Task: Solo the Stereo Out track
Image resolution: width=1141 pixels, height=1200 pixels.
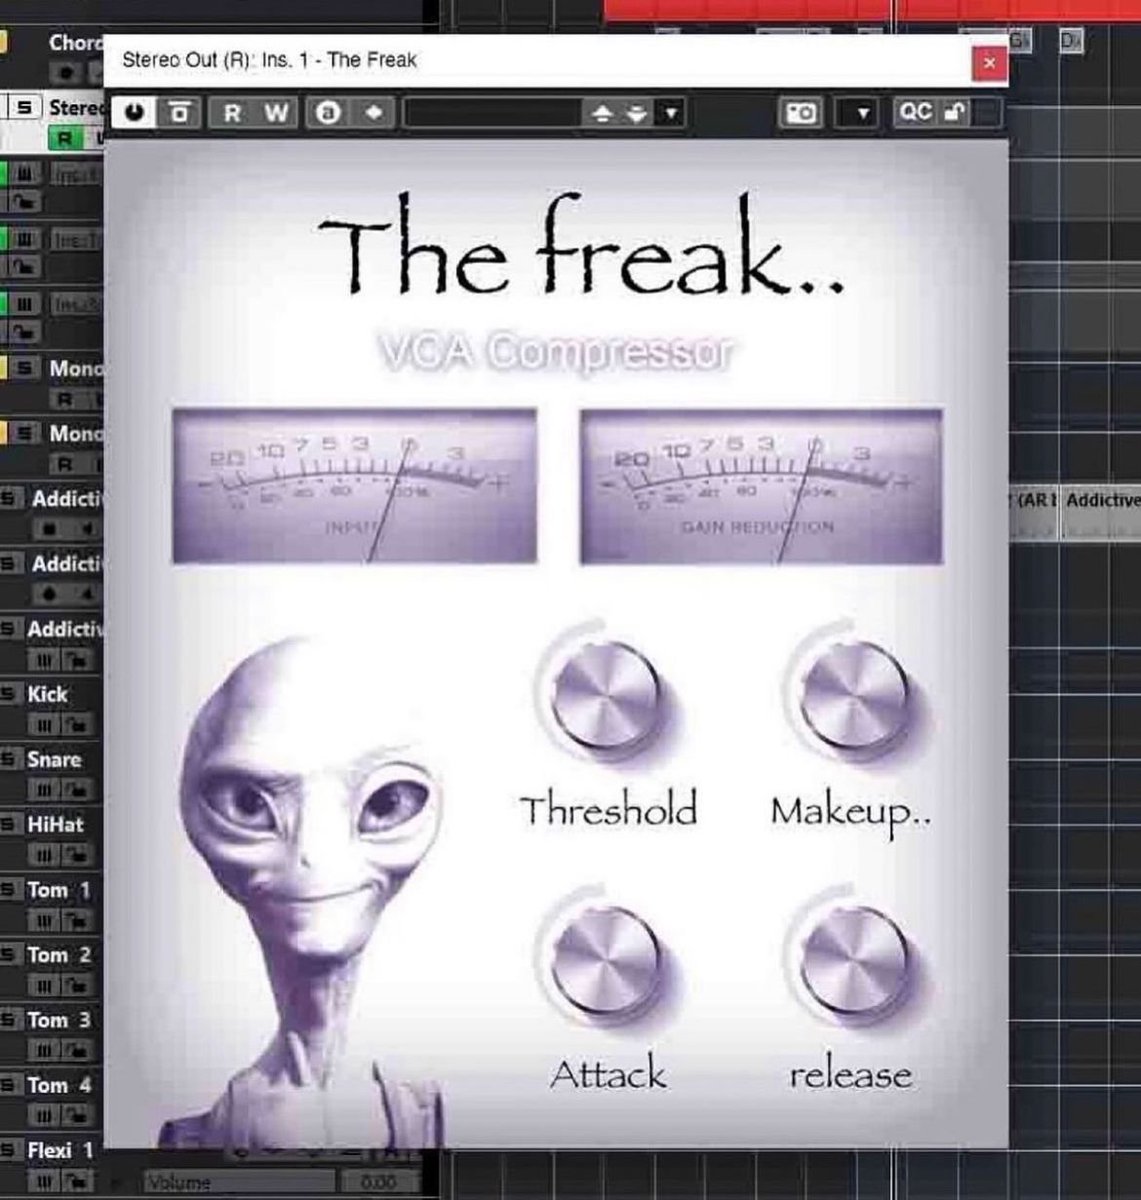Action: click(x=24, y=107)
